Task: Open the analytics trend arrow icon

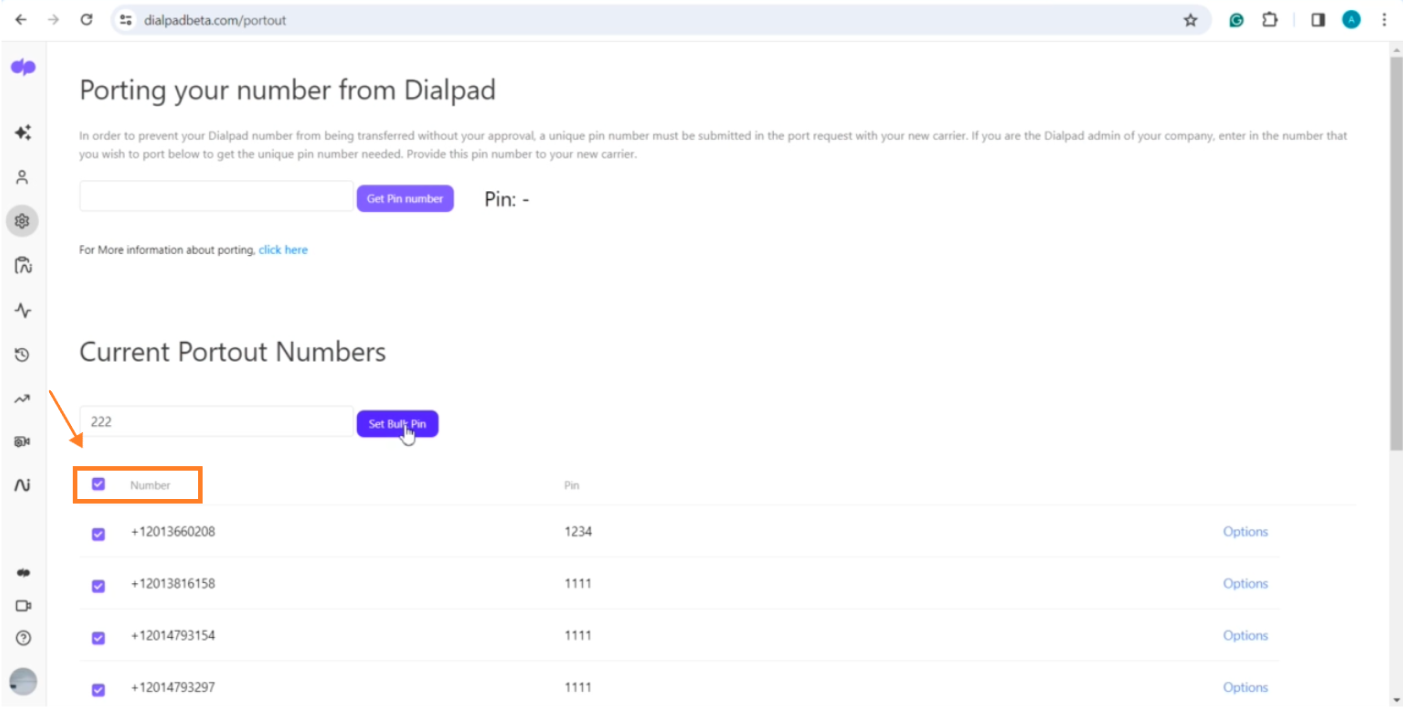Action: [x=22, y=398]
